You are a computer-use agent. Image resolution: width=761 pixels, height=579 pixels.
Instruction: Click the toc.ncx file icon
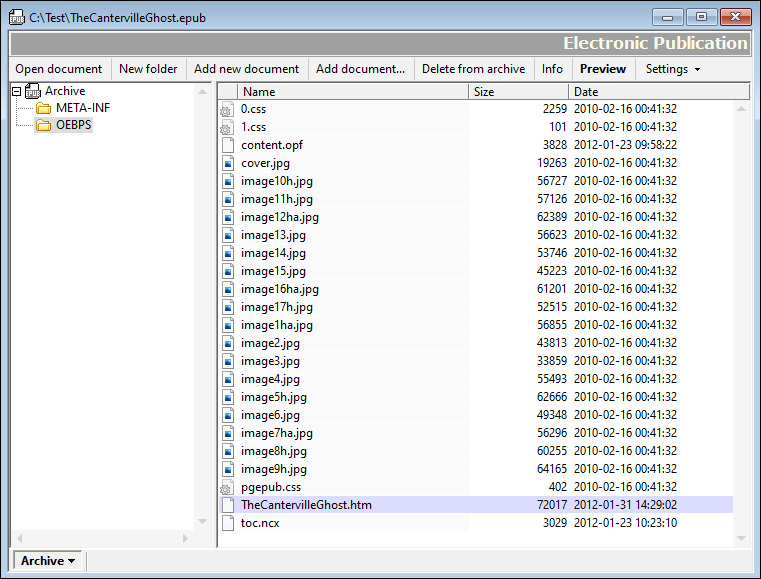click(228, 523)
